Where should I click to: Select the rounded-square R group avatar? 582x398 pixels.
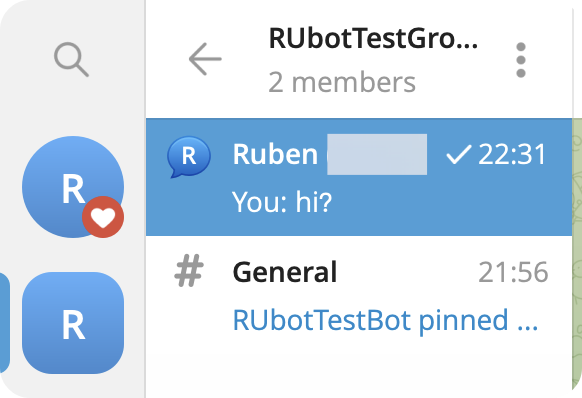(x=73, y=323)
